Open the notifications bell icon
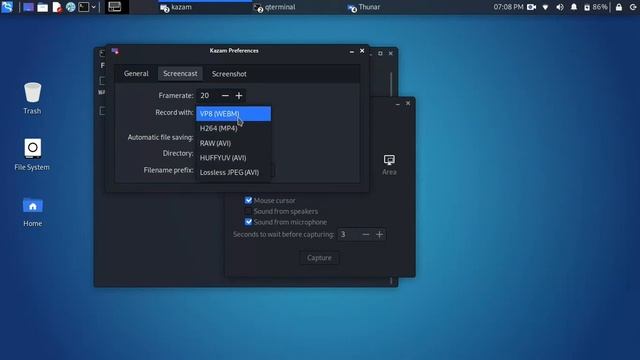This screenshot has height=360, width=640. pyautogui.click(x=573, y=7)
